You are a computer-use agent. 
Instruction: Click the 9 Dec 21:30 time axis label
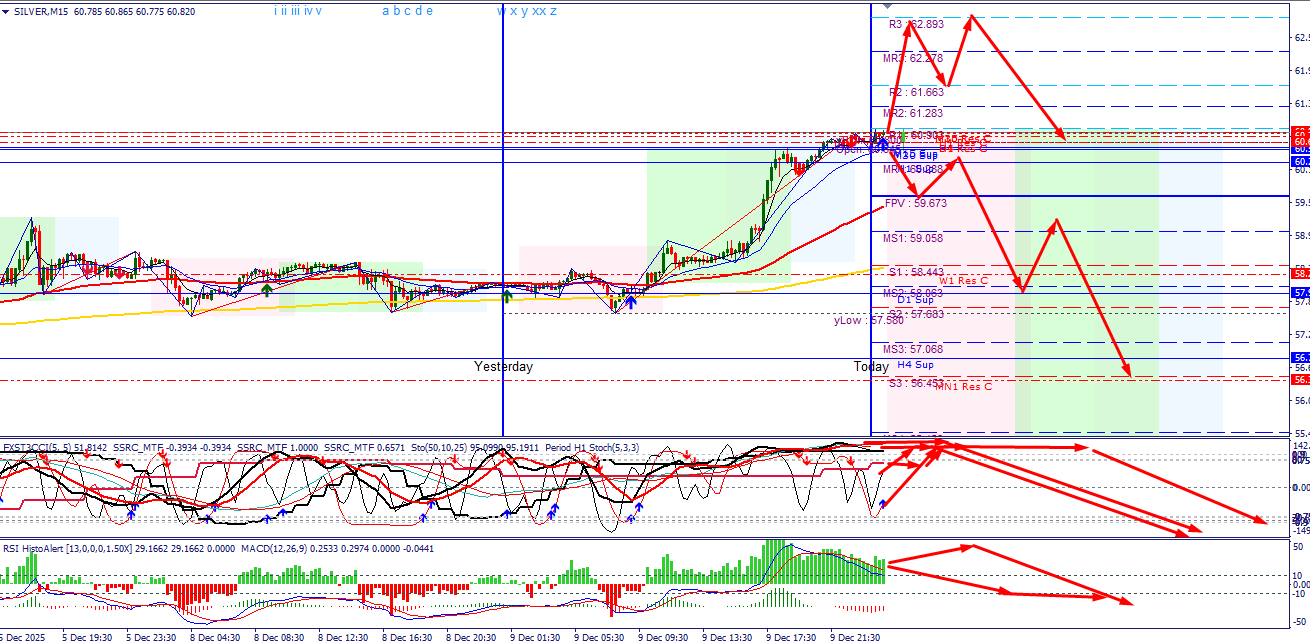(x=855, y=636)
